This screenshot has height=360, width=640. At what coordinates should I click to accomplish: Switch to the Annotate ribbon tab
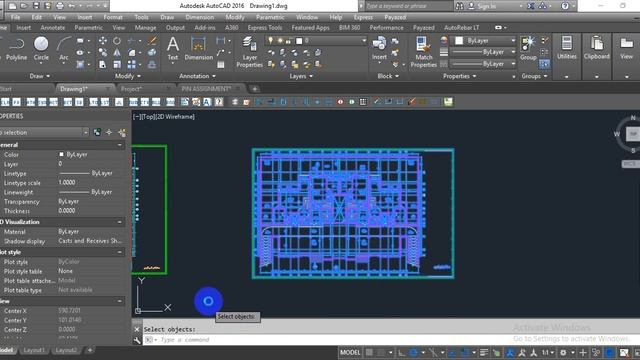(53, 28)
